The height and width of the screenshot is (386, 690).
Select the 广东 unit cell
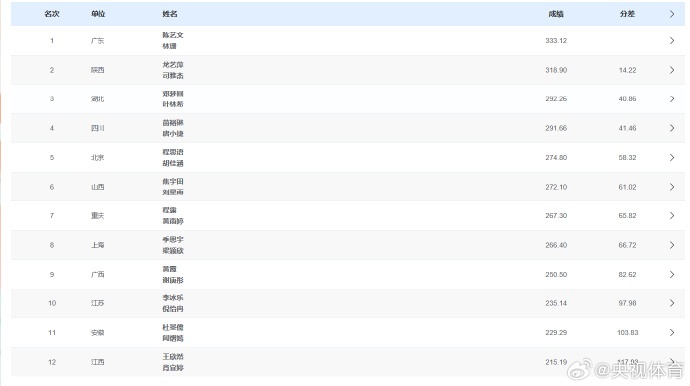tap(98, 40)
